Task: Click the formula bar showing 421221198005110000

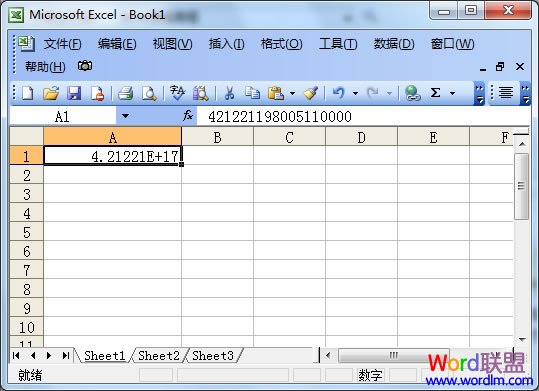Action: [363, 117]
